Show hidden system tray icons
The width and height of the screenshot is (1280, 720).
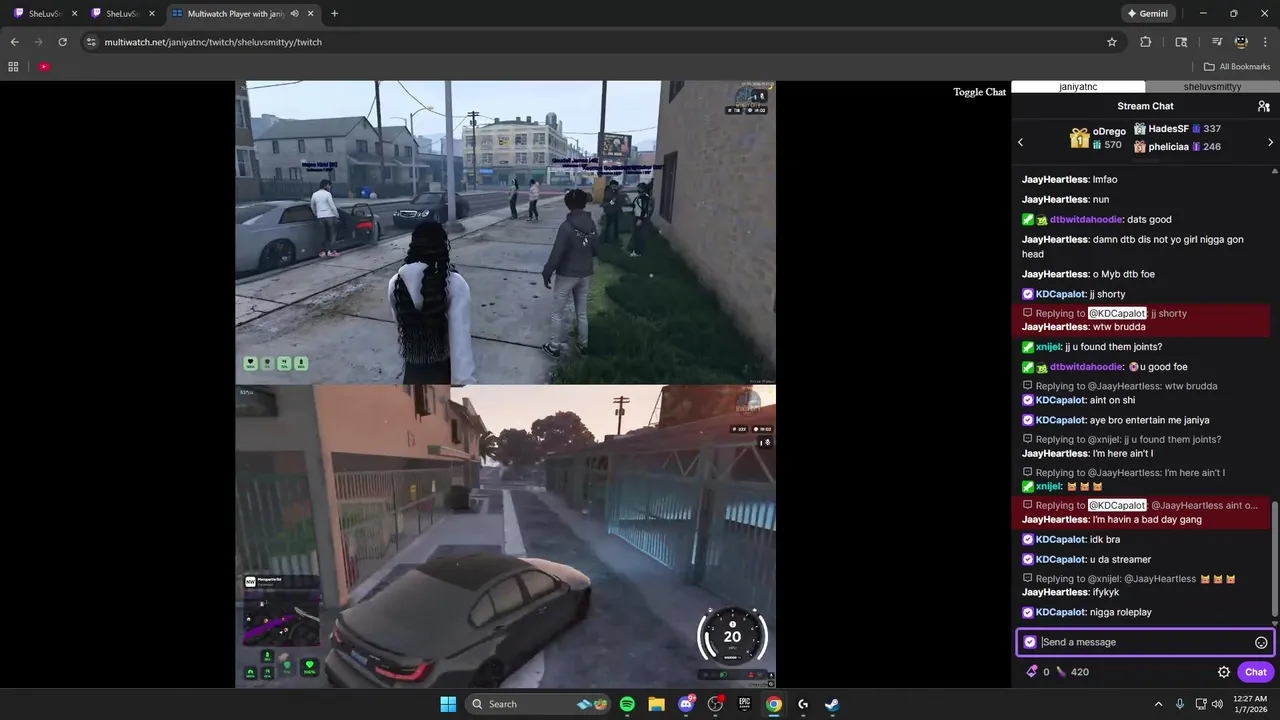point(1158,704)
